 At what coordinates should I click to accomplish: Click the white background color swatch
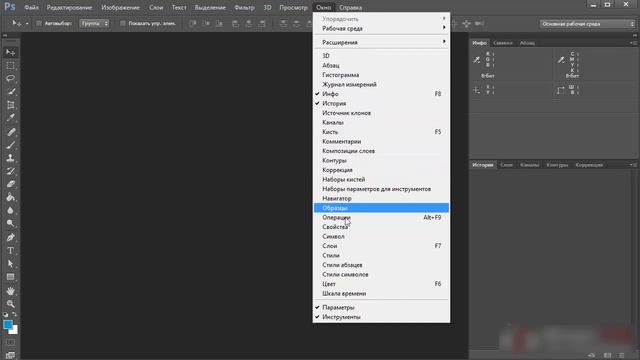[15, 331]
